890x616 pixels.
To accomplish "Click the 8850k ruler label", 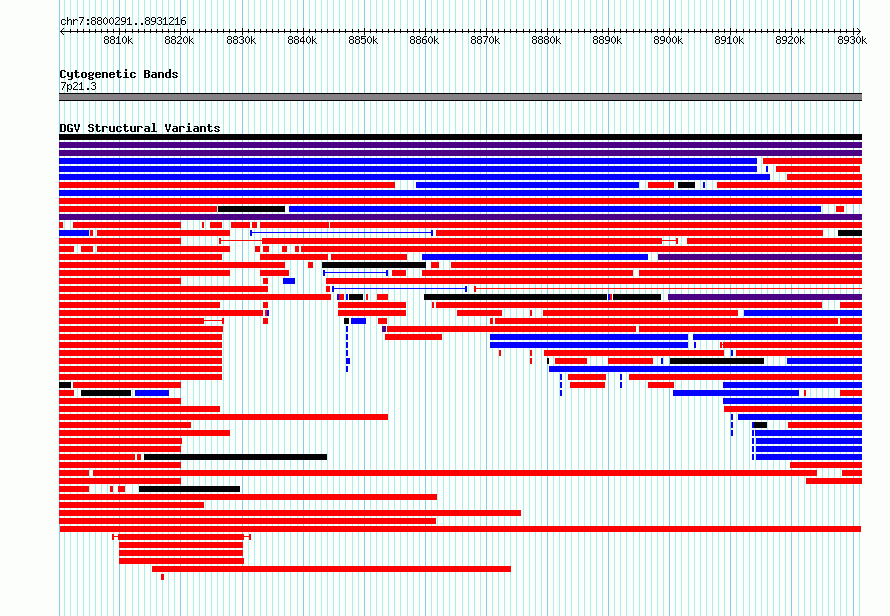I will pos(363,40).
